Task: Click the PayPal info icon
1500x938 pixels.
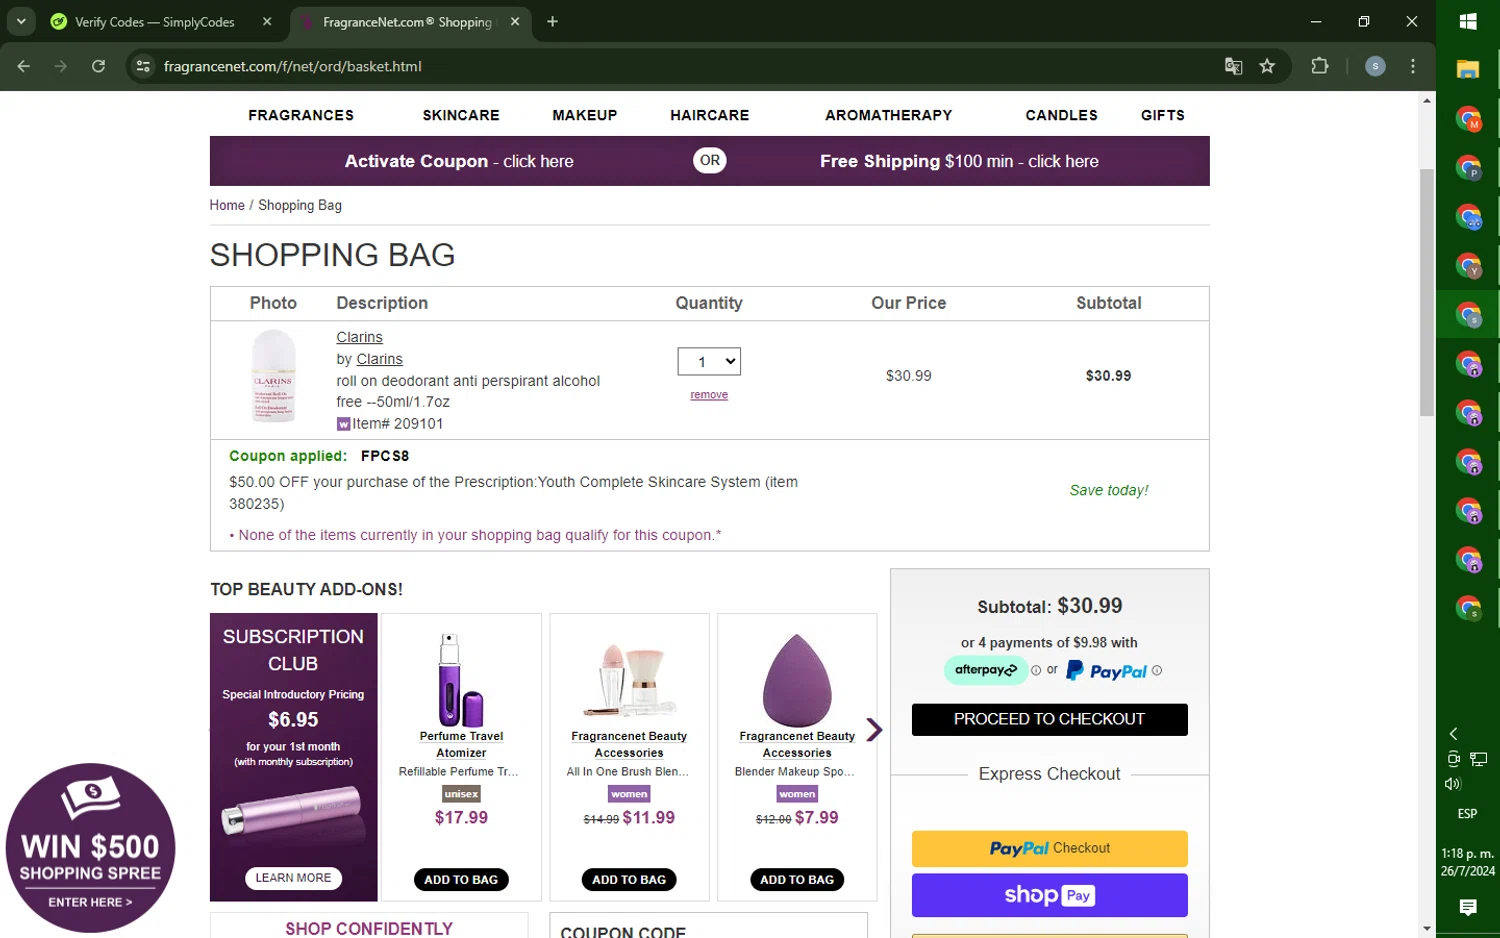Action: pyautogui.click(x=1157, y=671)
